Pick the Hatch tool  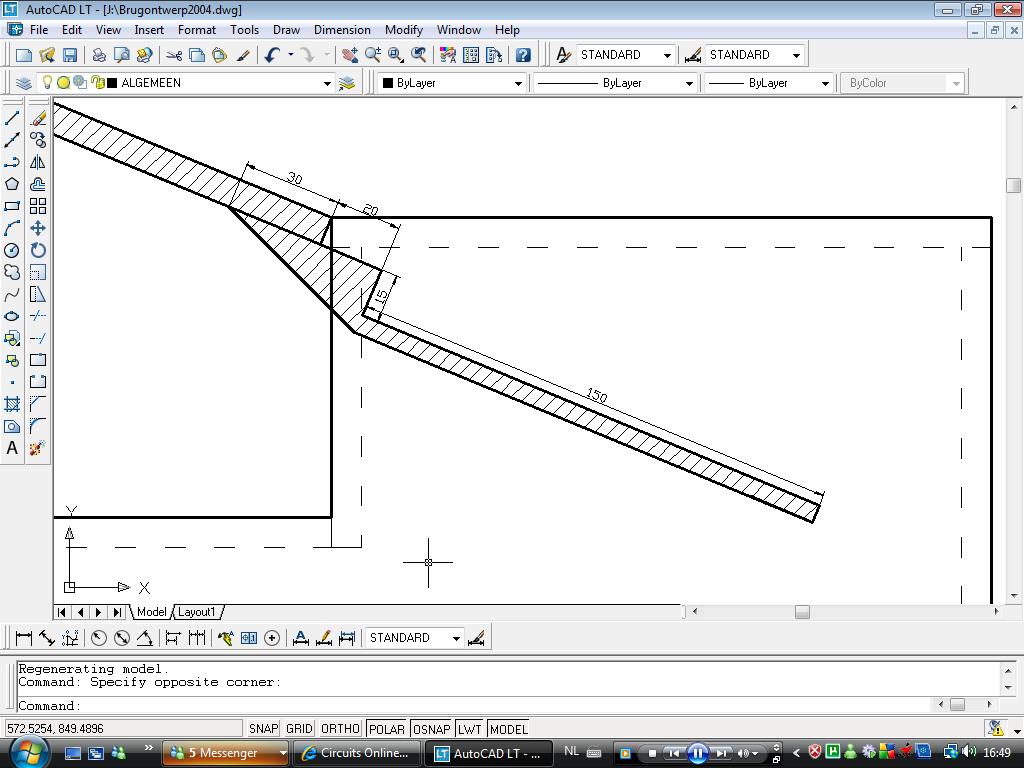(12, 404)
